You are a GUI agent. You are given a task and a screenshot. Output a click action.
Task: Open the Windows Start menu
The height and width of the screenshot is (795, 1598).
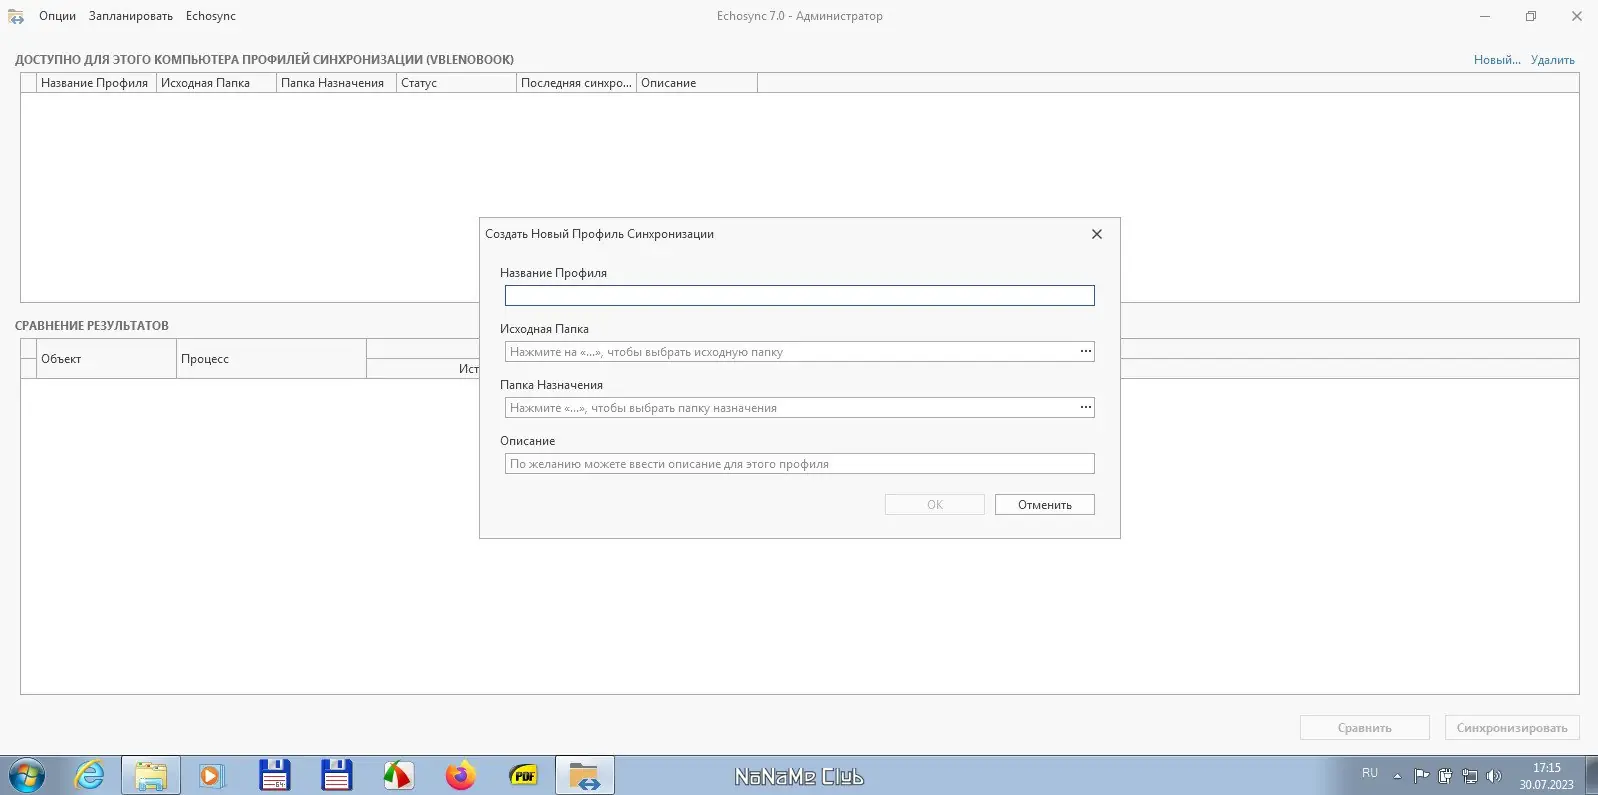pos(27,775)
